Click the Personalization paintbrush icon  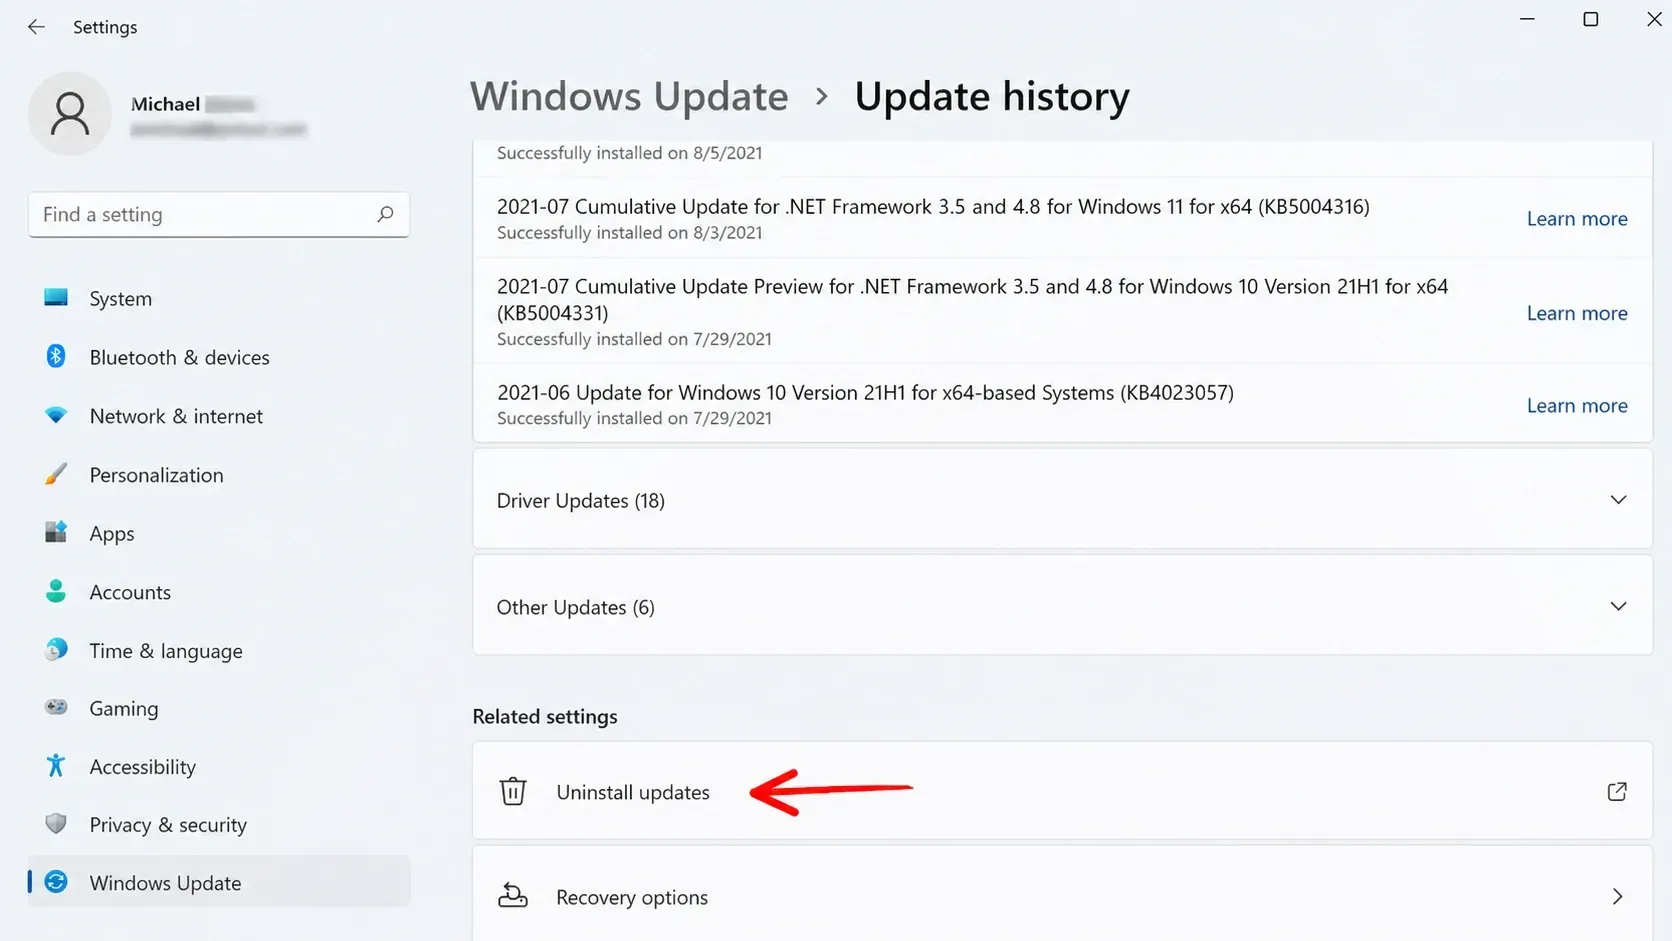(x=56, y=474)
